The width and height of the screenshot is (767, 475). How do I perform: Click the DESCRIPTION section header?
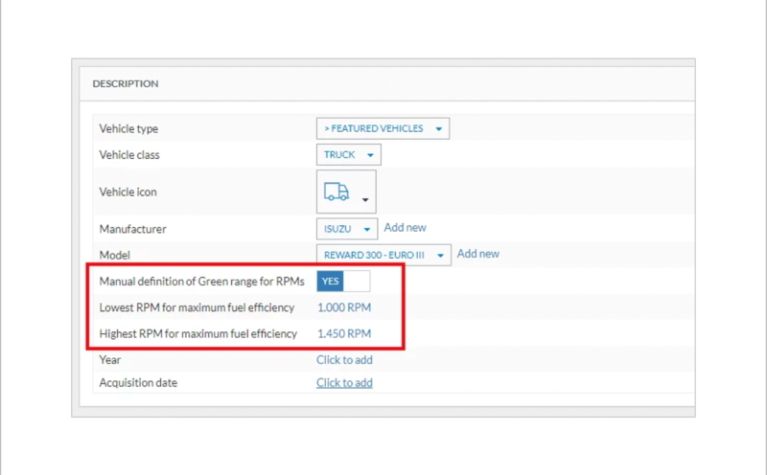(125, 84)
